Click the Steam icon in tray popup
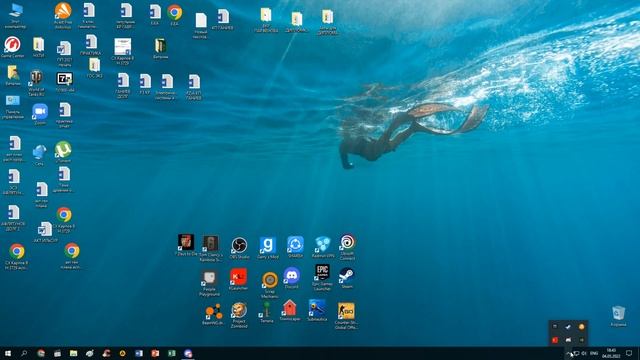 568,327
